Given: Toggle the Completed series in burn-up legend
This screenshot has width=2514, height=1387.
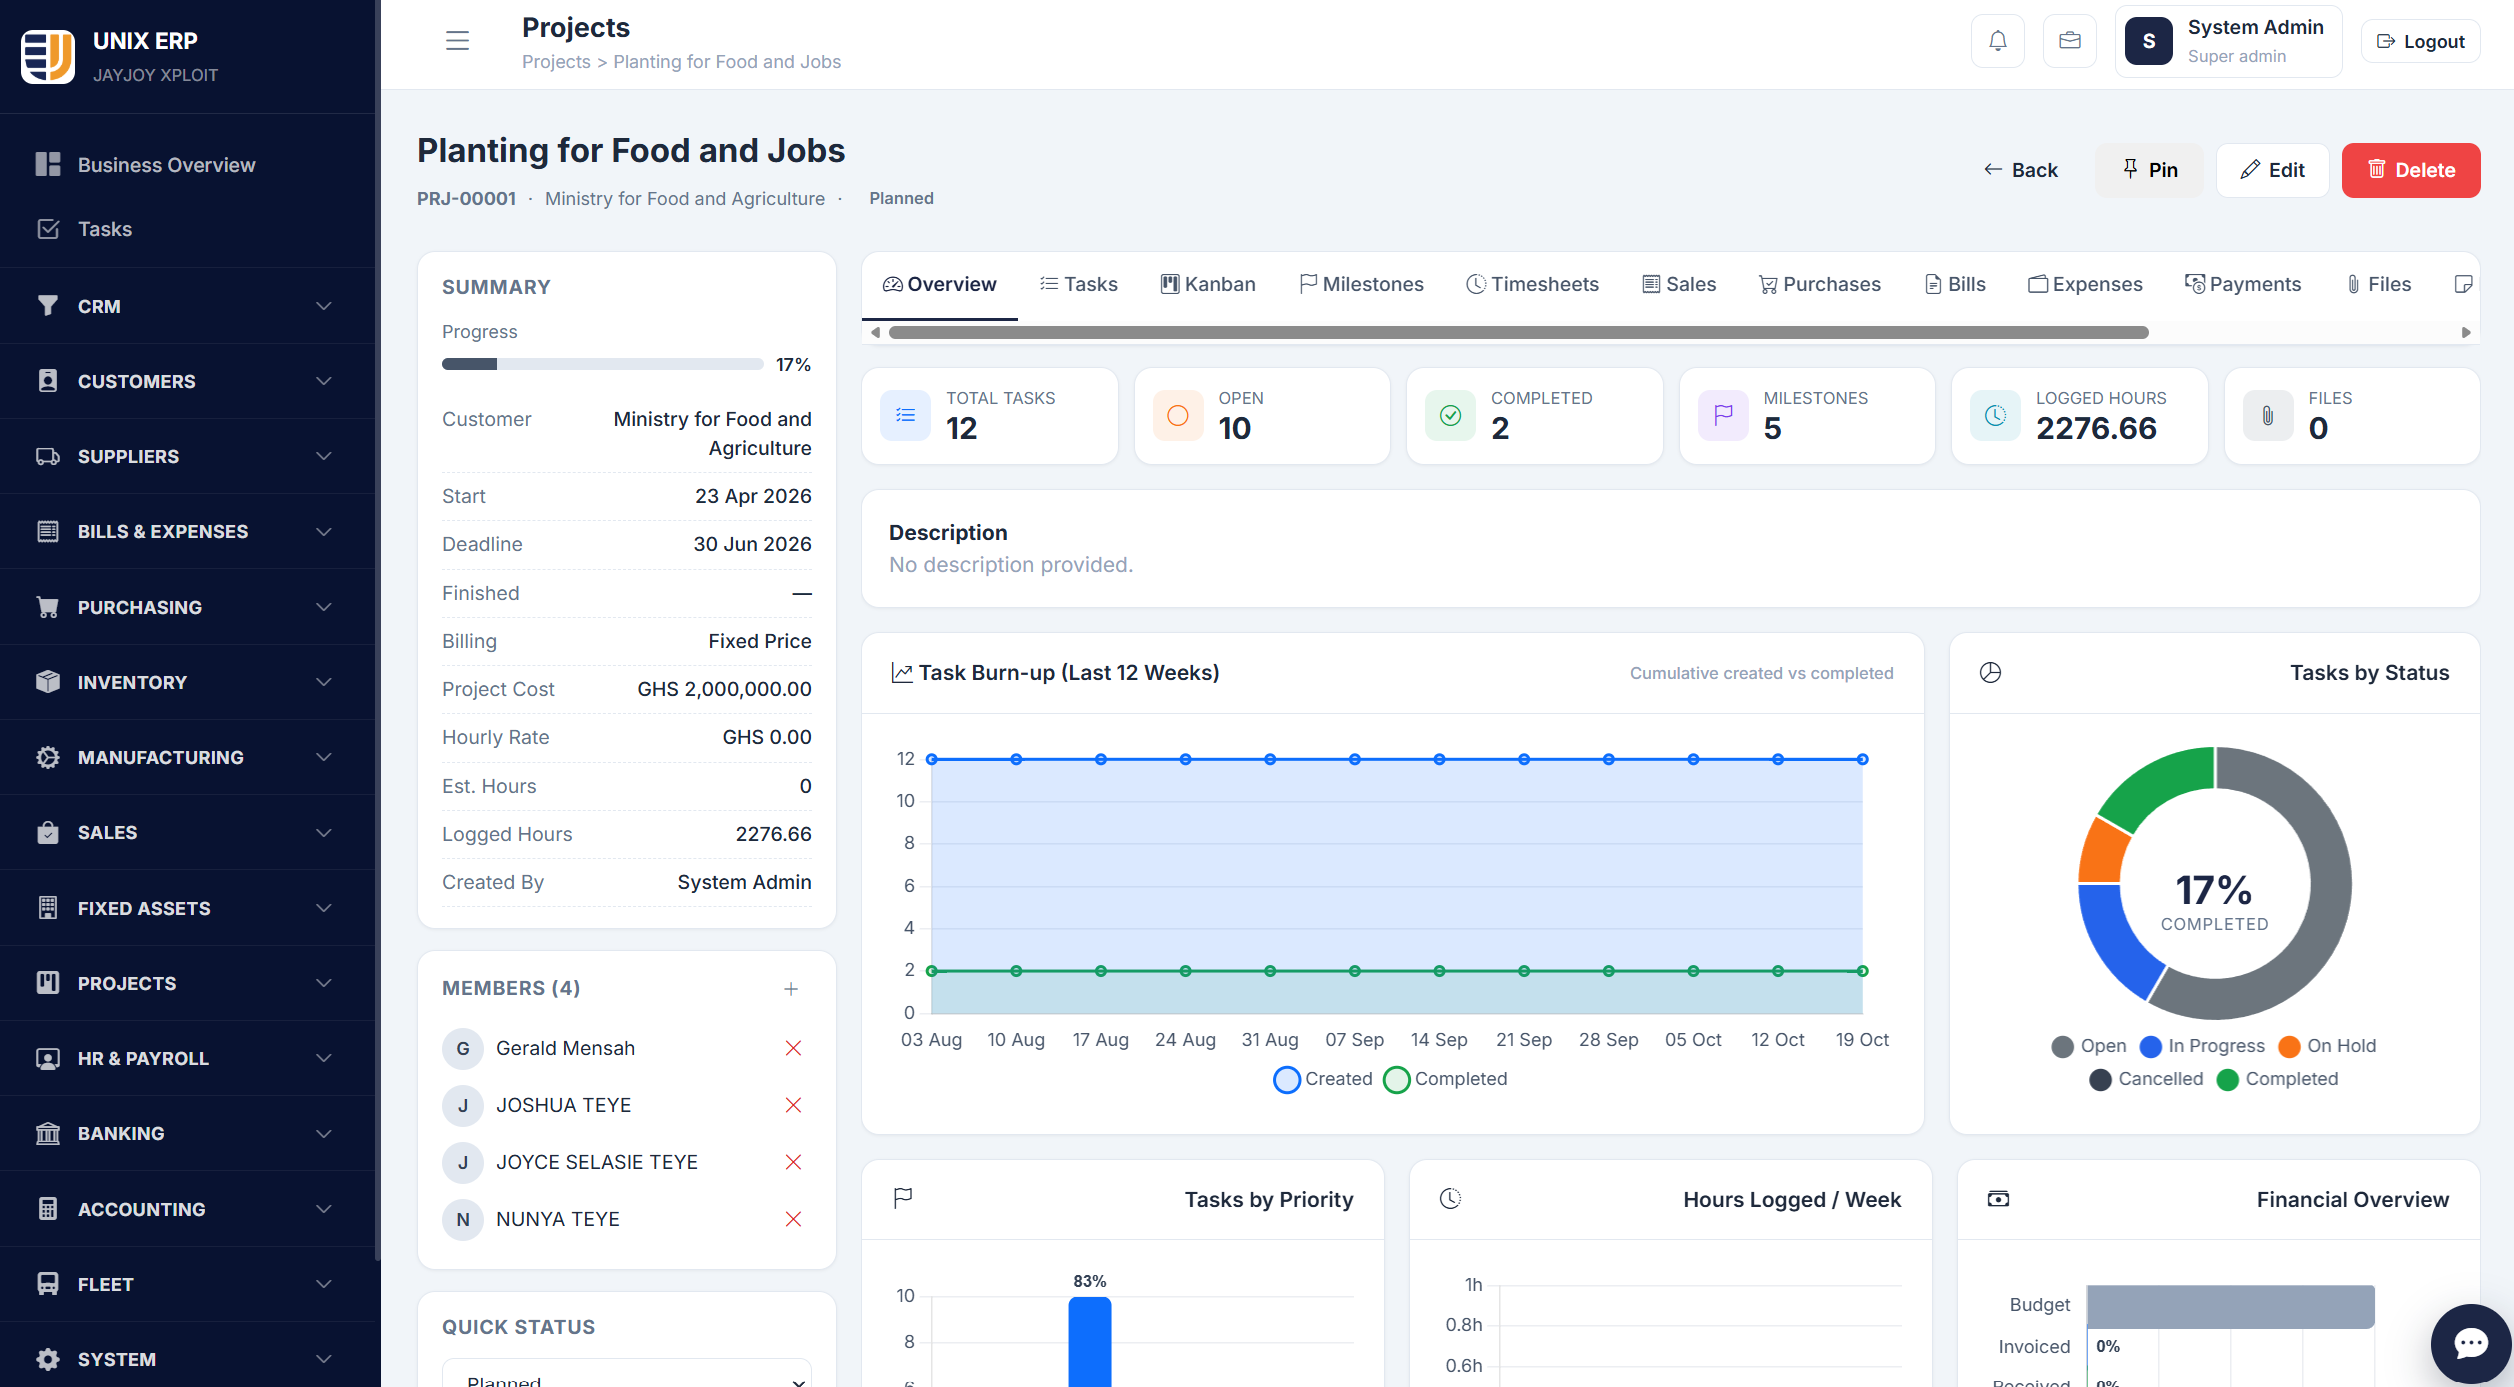Looking at the screenshot, I should pyautogui.click(x=1445, y=1079).
